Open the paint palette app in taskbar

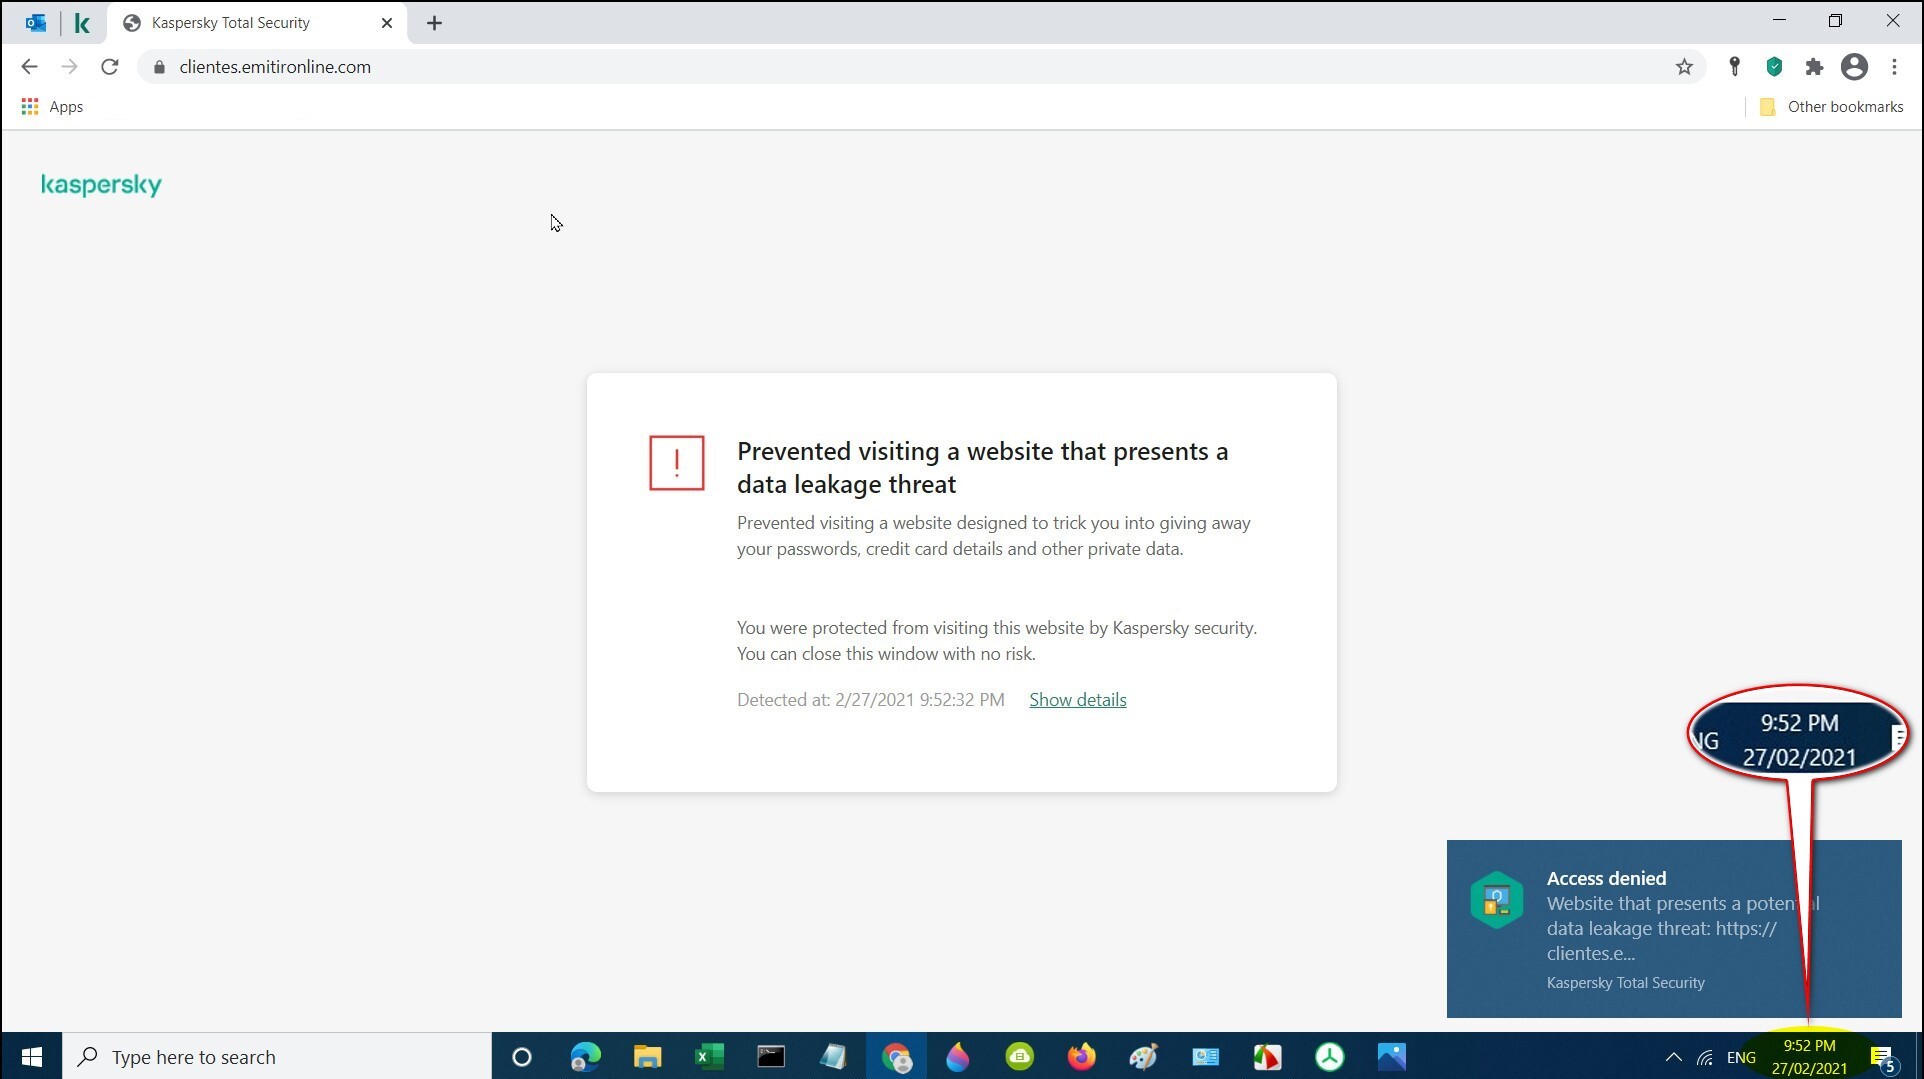(1143, 1057)
